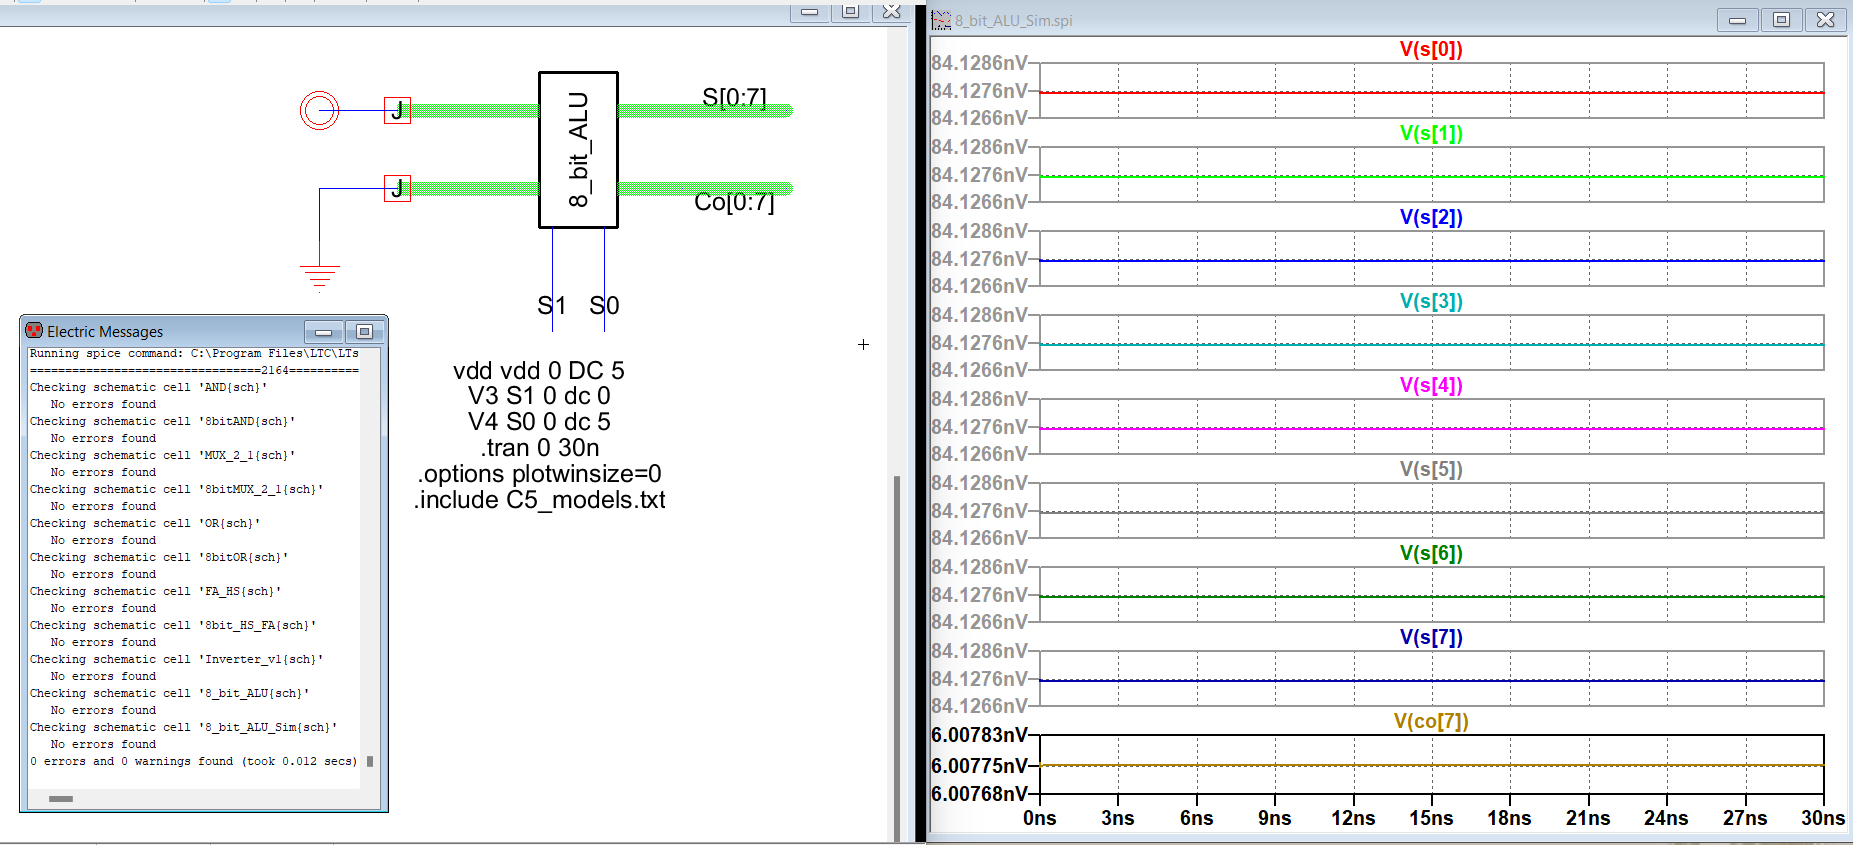Minimize the 8_bit_ALU_Sim.spi waveform window
The image size is (1853, 845).
pos(1737,20)
